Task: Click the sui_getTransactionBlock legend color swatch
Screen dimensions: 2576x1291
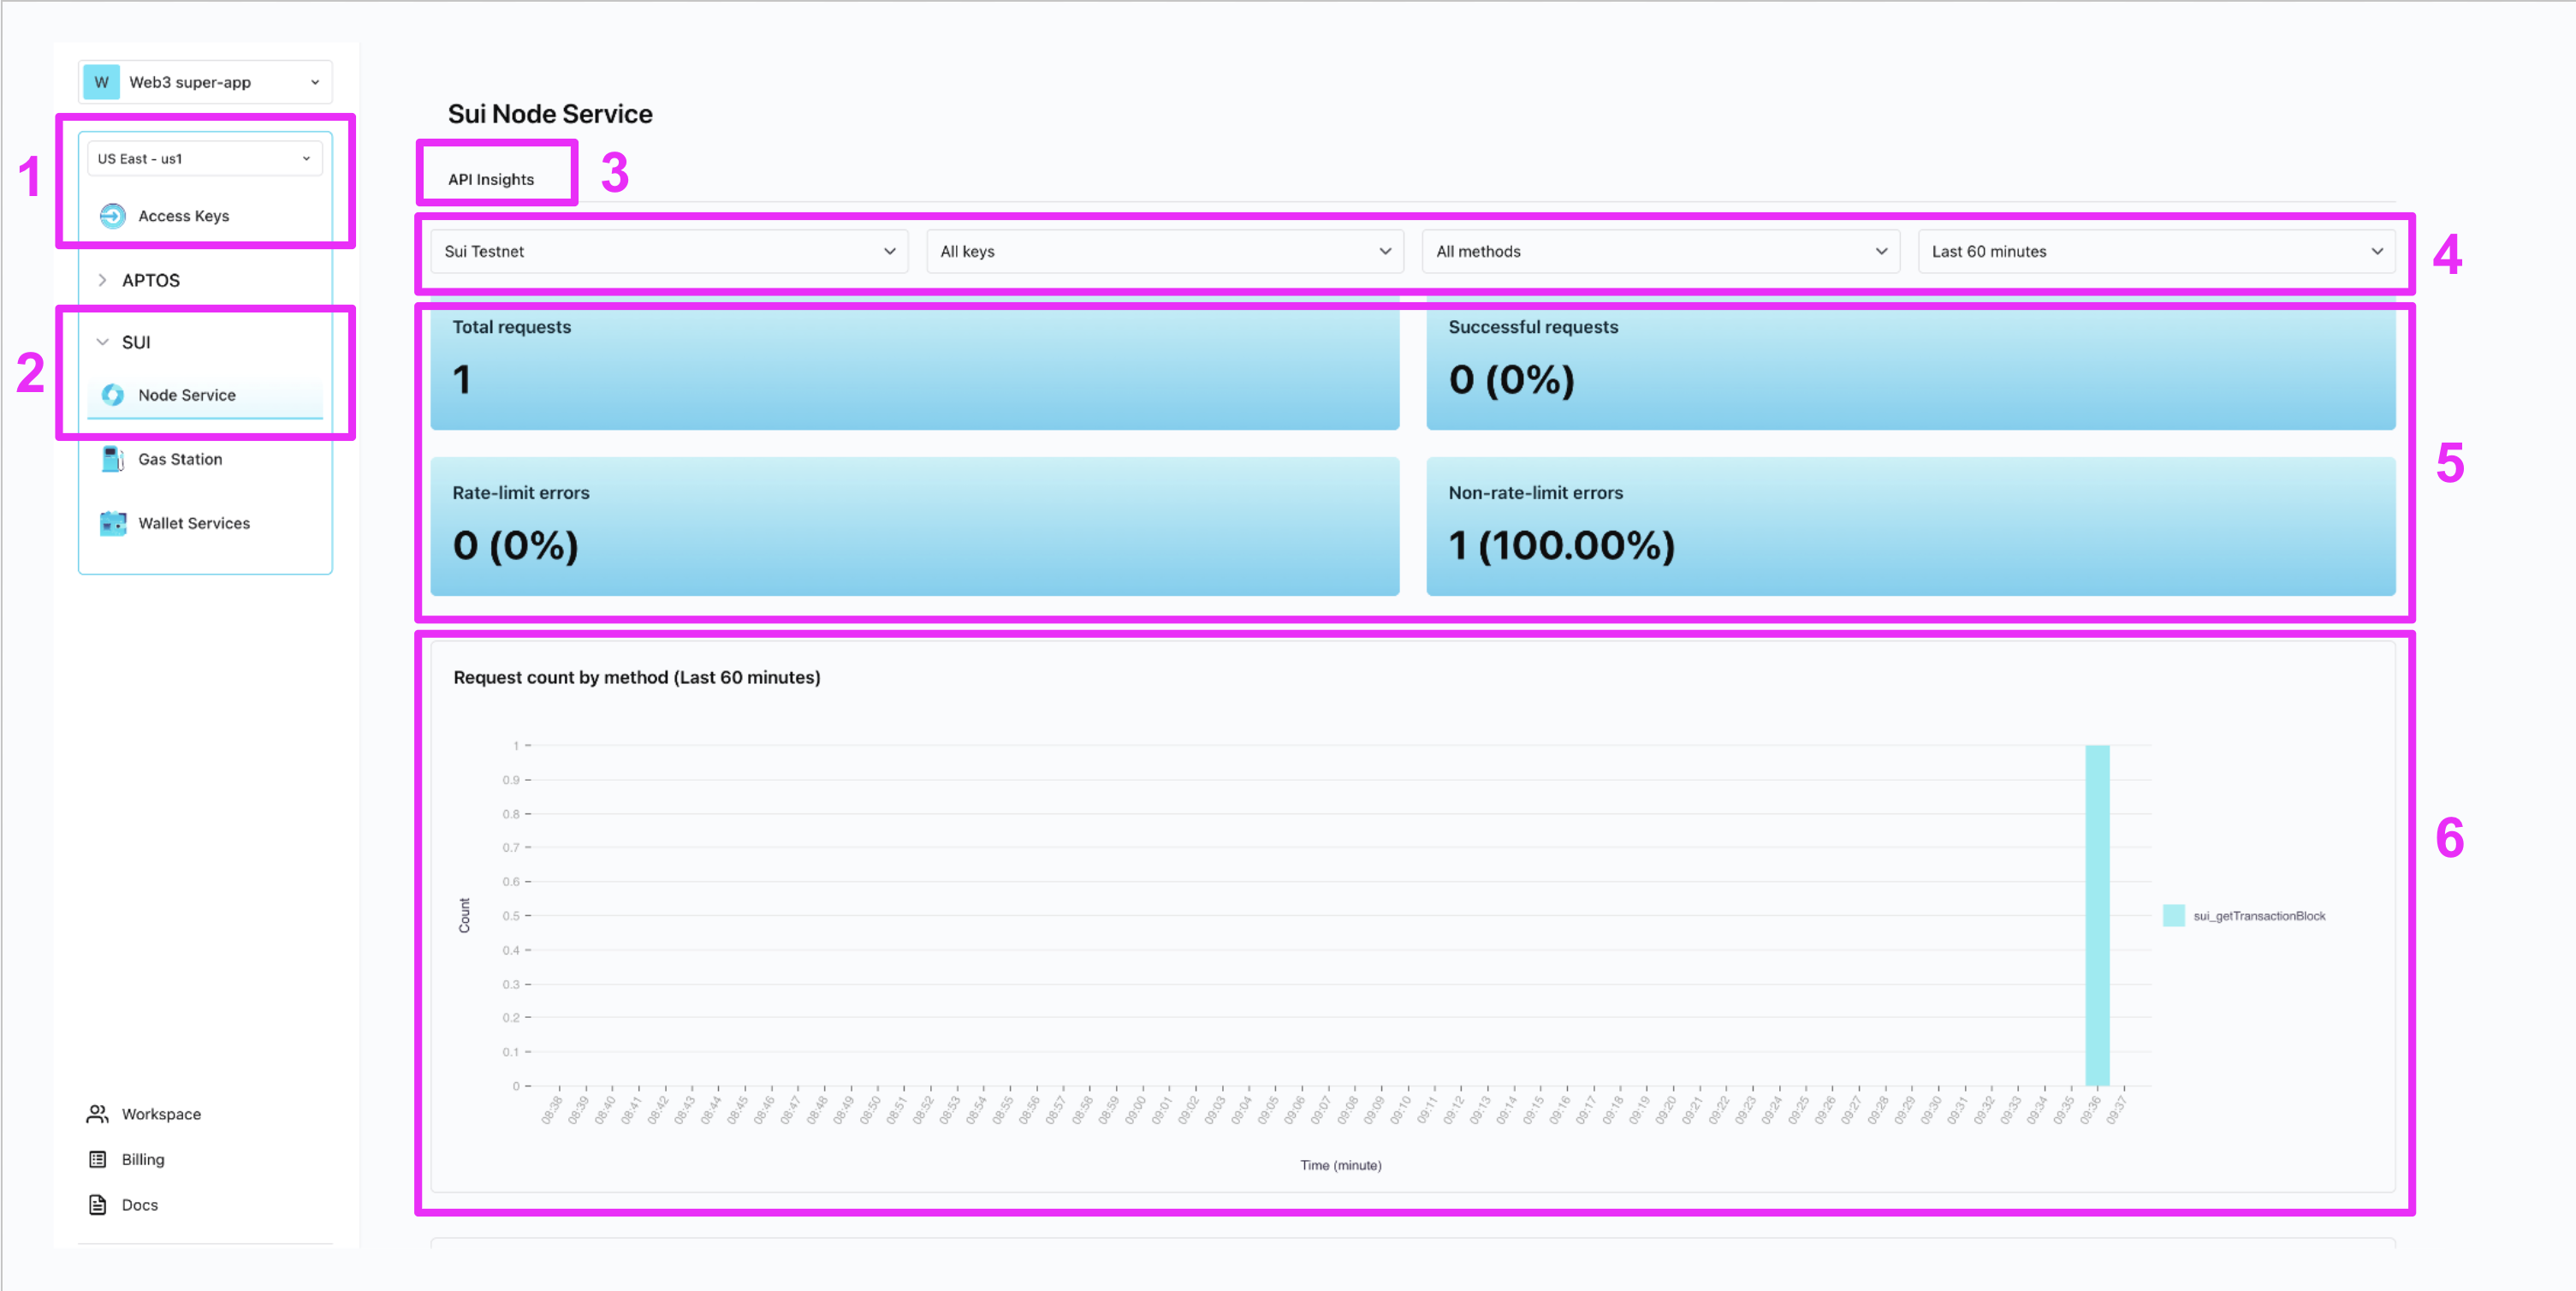Action: coord(2173,916)
